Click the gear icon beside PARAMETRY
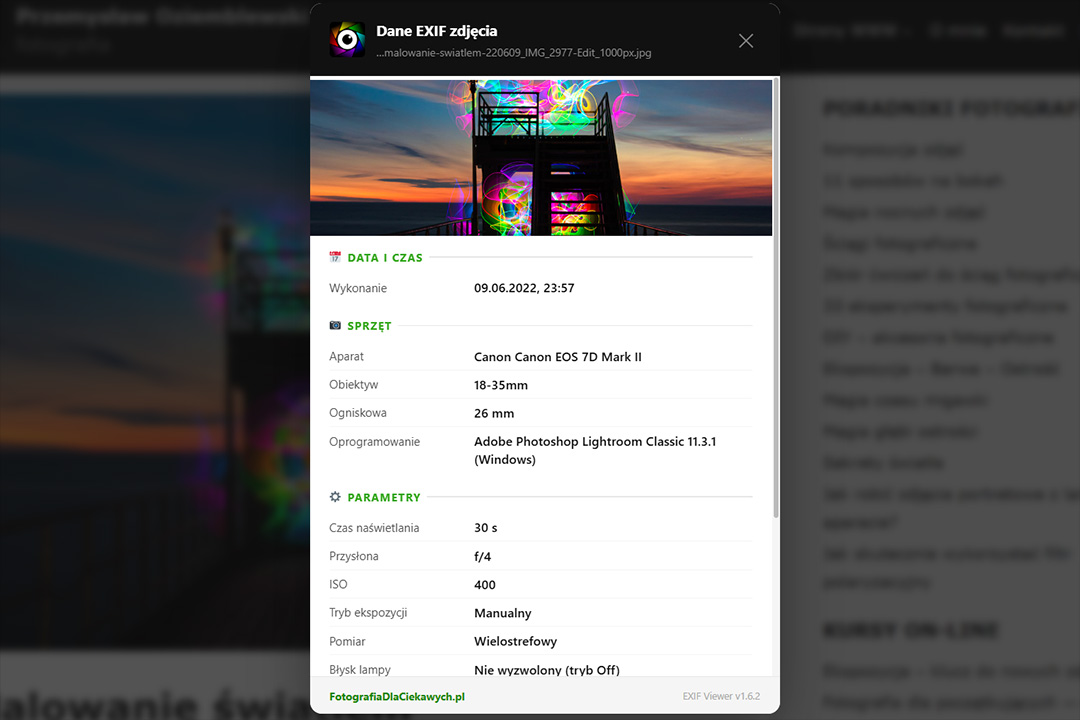 [335, 497]
